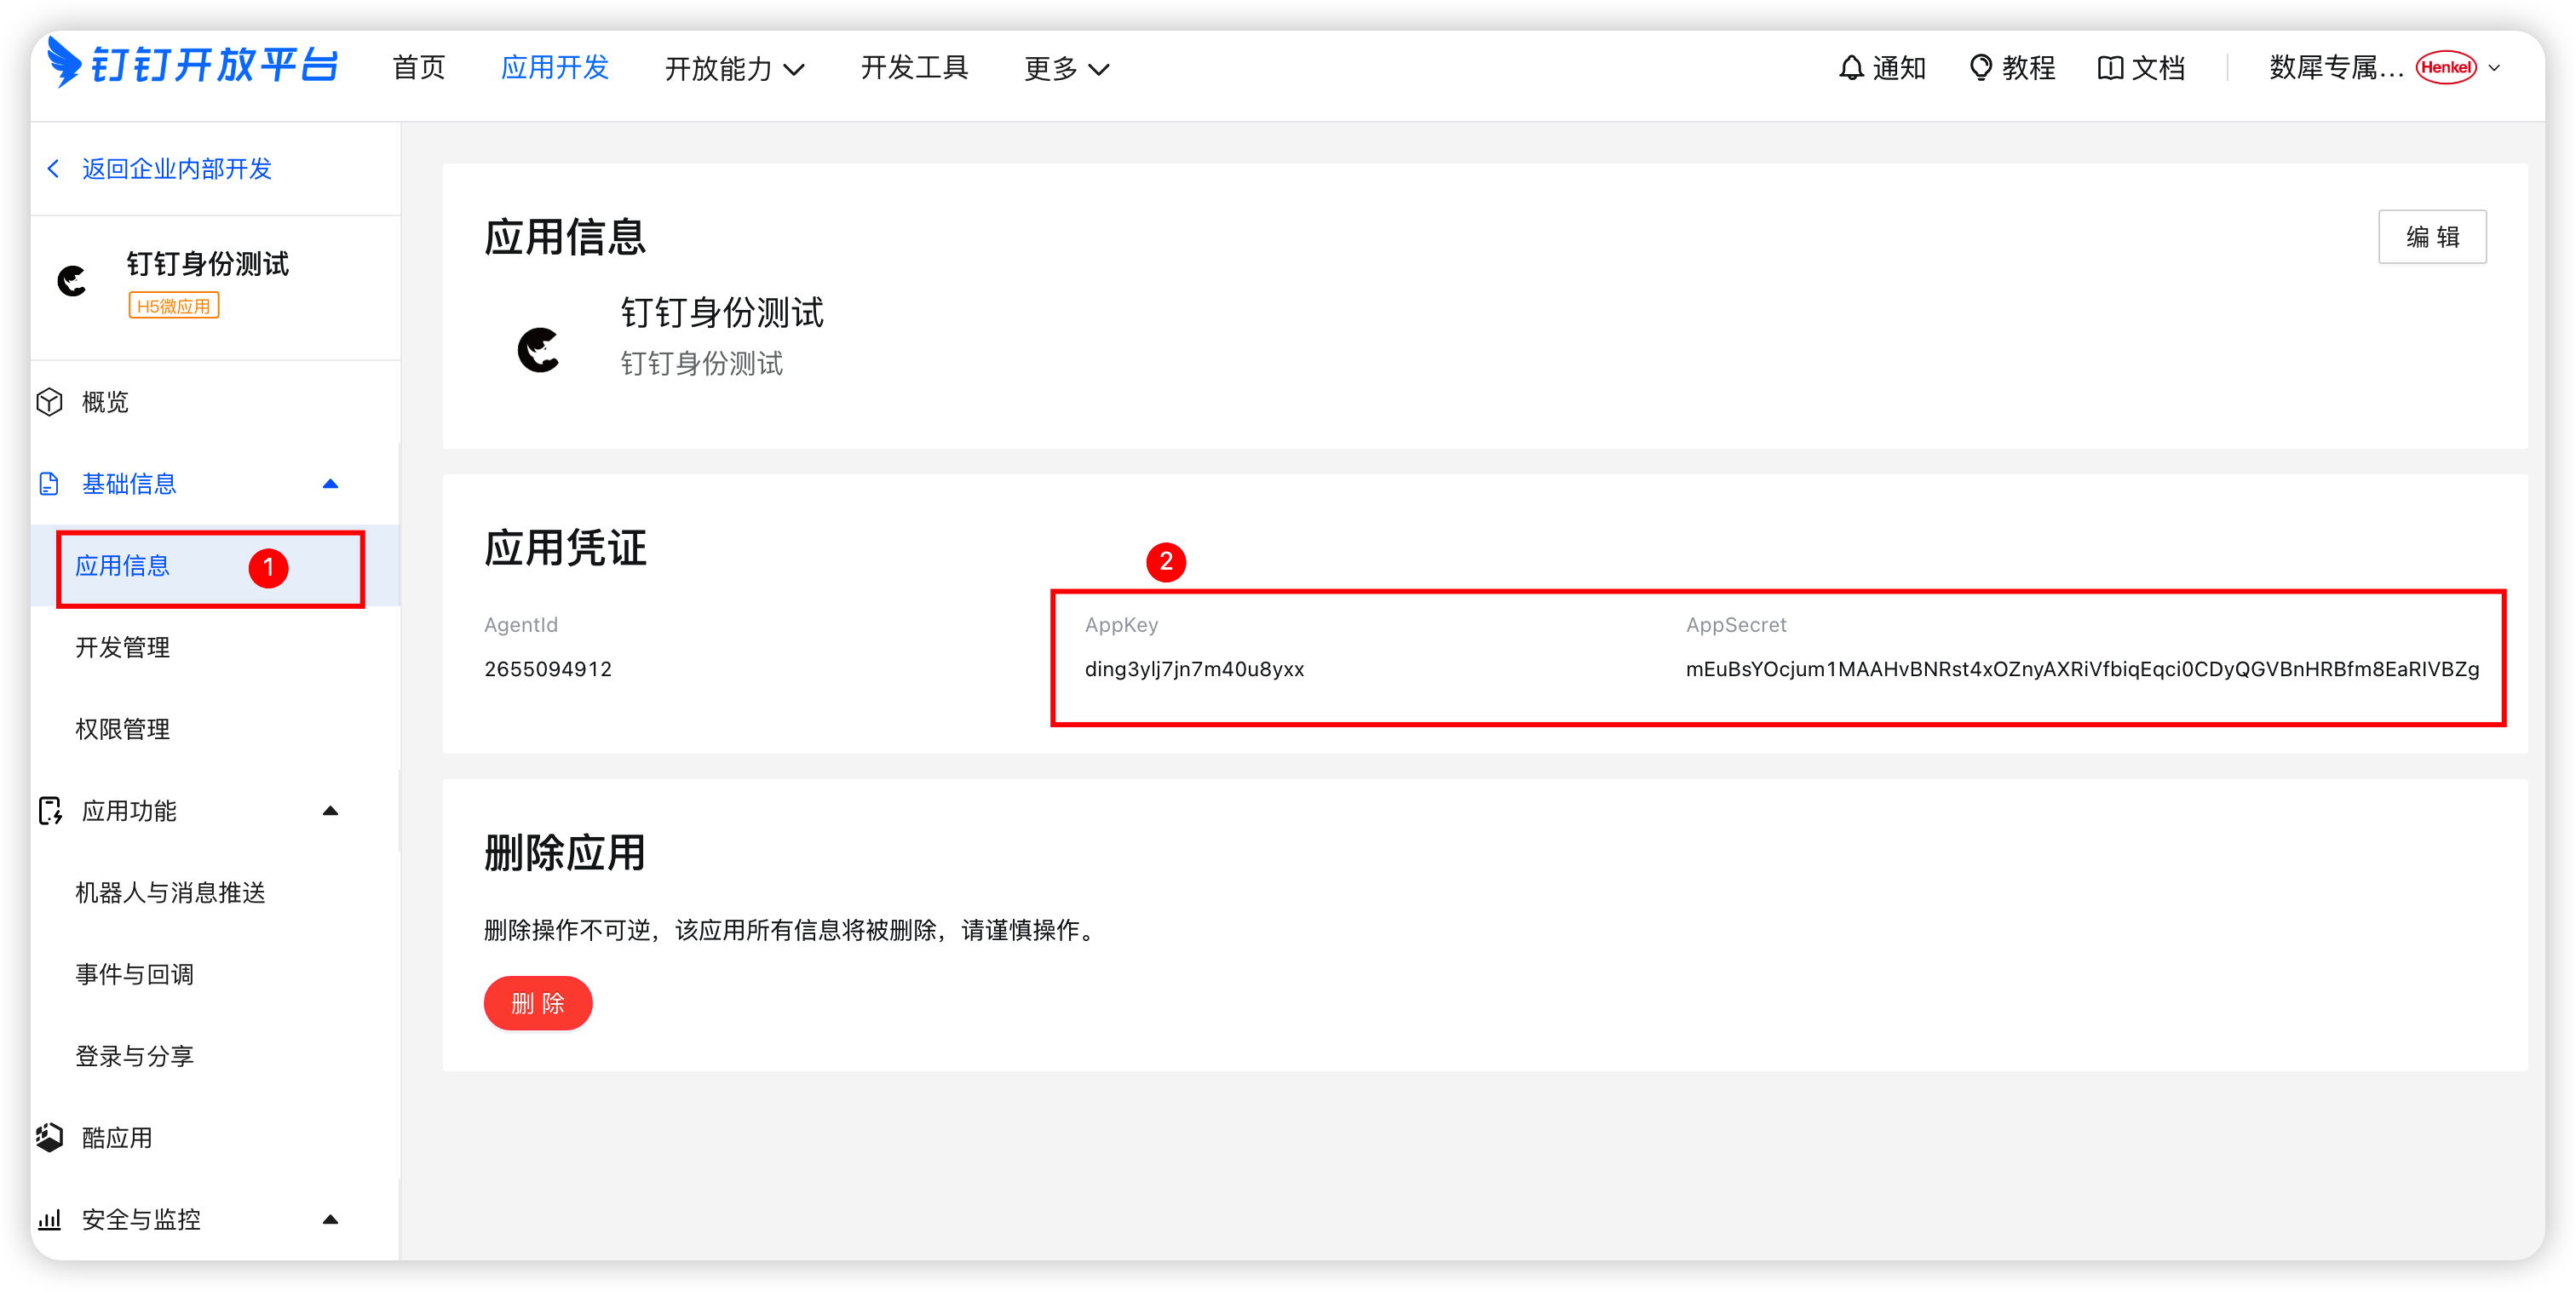Screen dimensions: 2576x1291
Task: Click the AppKey value ding3ylj7jn7m40u8yxx
Action: (x=1194, y=669)
